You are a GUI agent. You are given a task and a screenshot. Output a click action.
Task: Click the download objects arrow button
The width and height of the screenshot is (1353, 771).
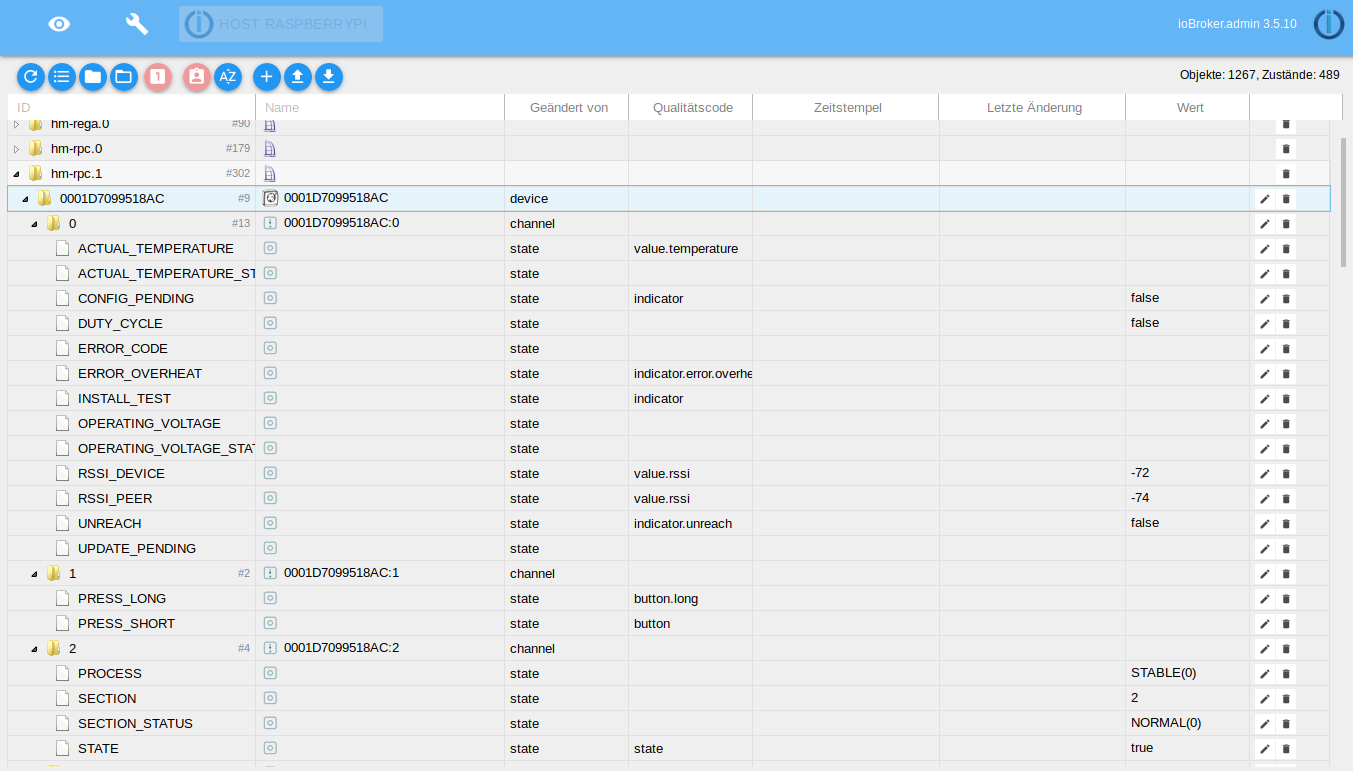pyautogui.click(x=329, y=76)
